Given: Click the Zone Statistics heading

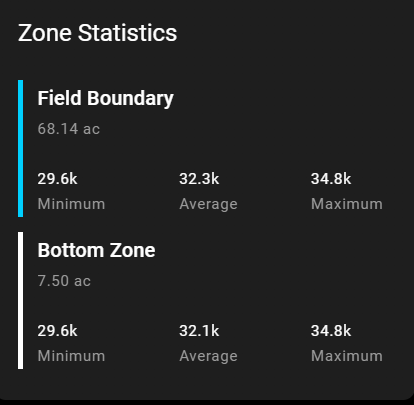Looking at the screenshot, I should coord(97,33).
